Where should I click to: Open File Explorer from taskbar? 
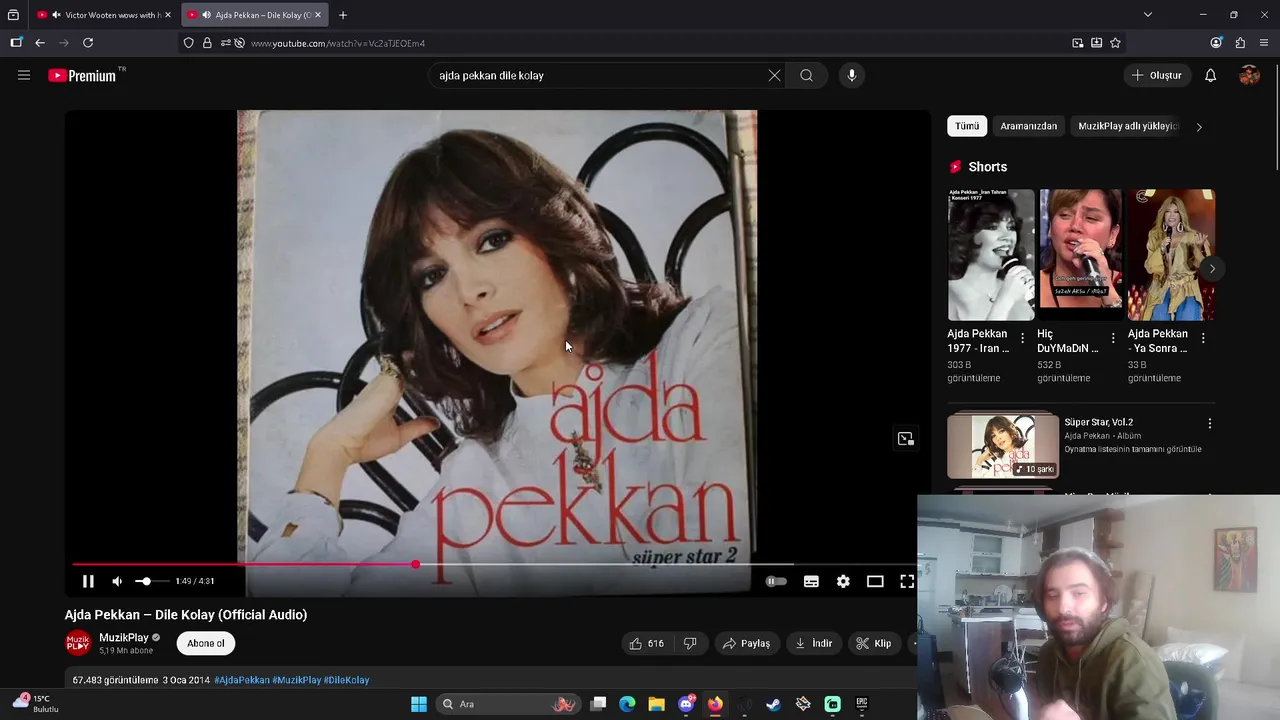click(x=657, y=704)
